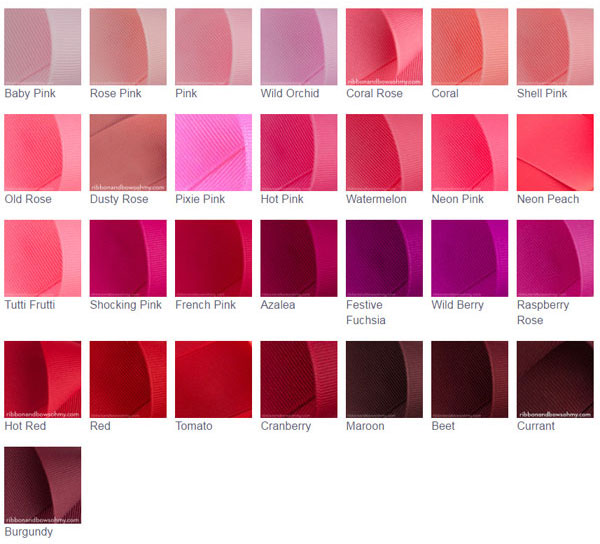Select the Pixie Pink swatch image
Screen dimensions: 600x544
(x=214, y=152)
